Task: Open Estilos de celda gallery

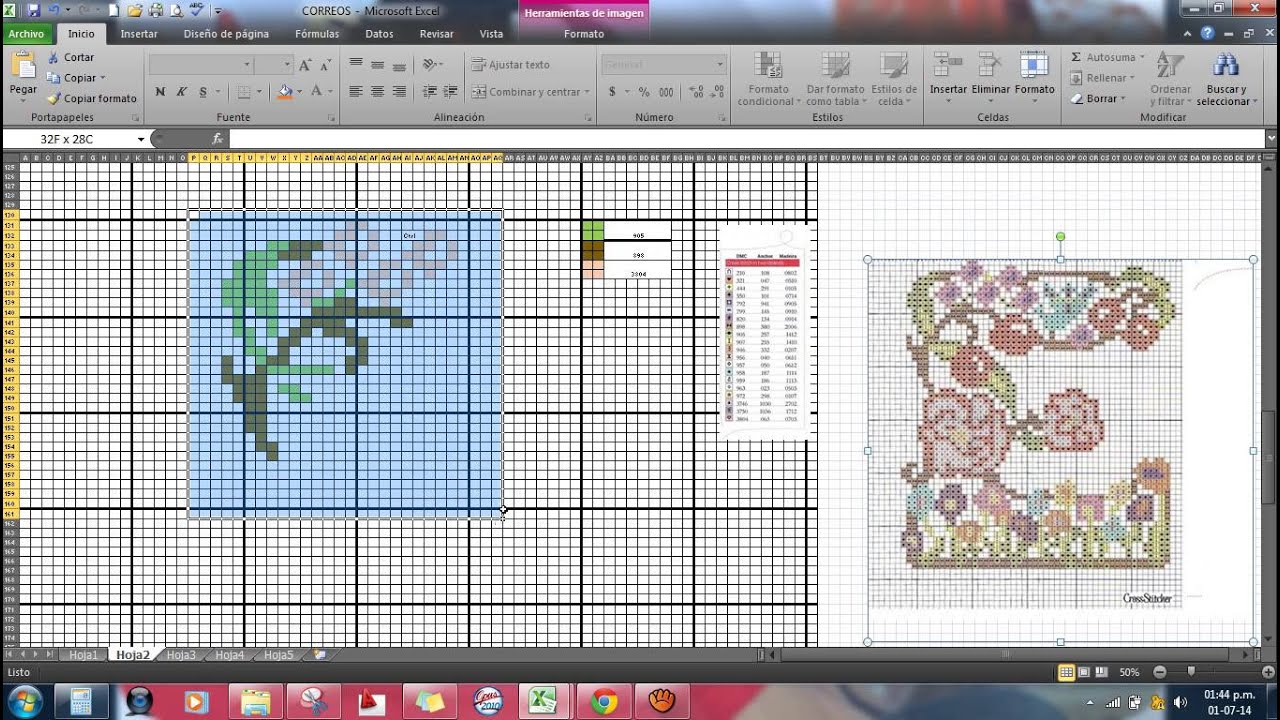Action: tap(893, 79)
